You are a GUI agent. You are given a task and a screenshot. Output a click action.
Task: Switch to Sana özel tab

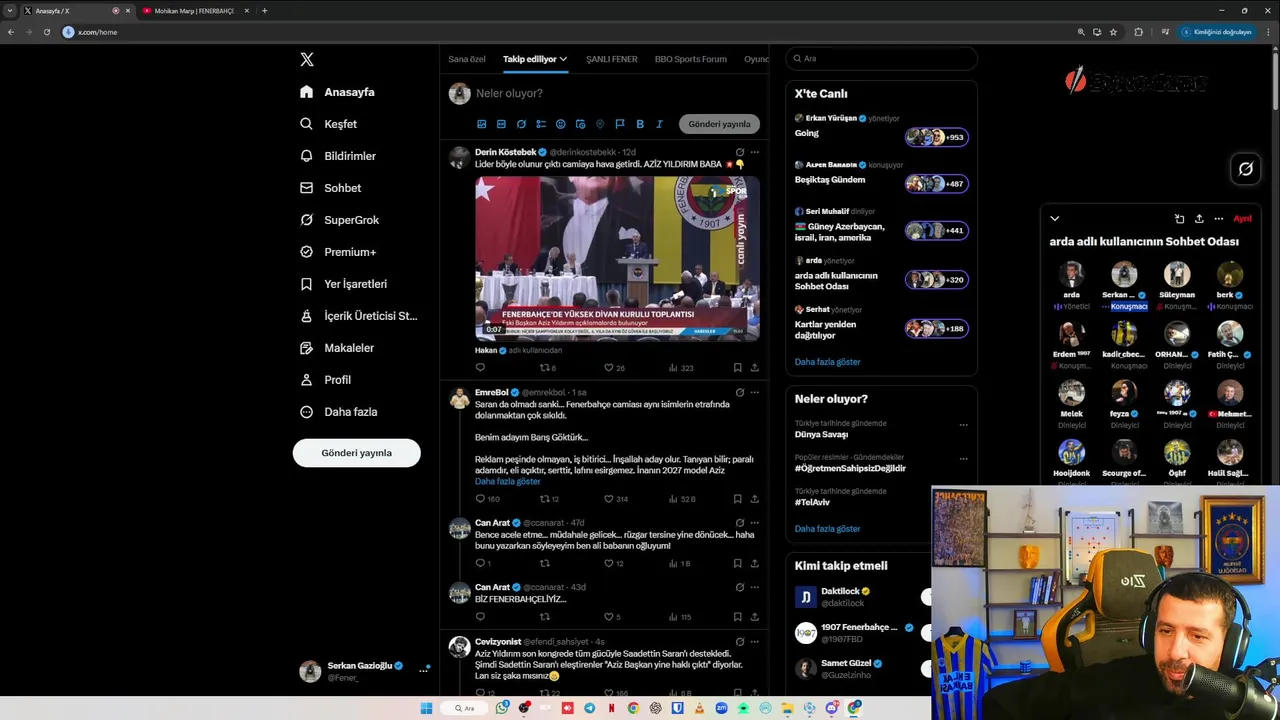467,59
